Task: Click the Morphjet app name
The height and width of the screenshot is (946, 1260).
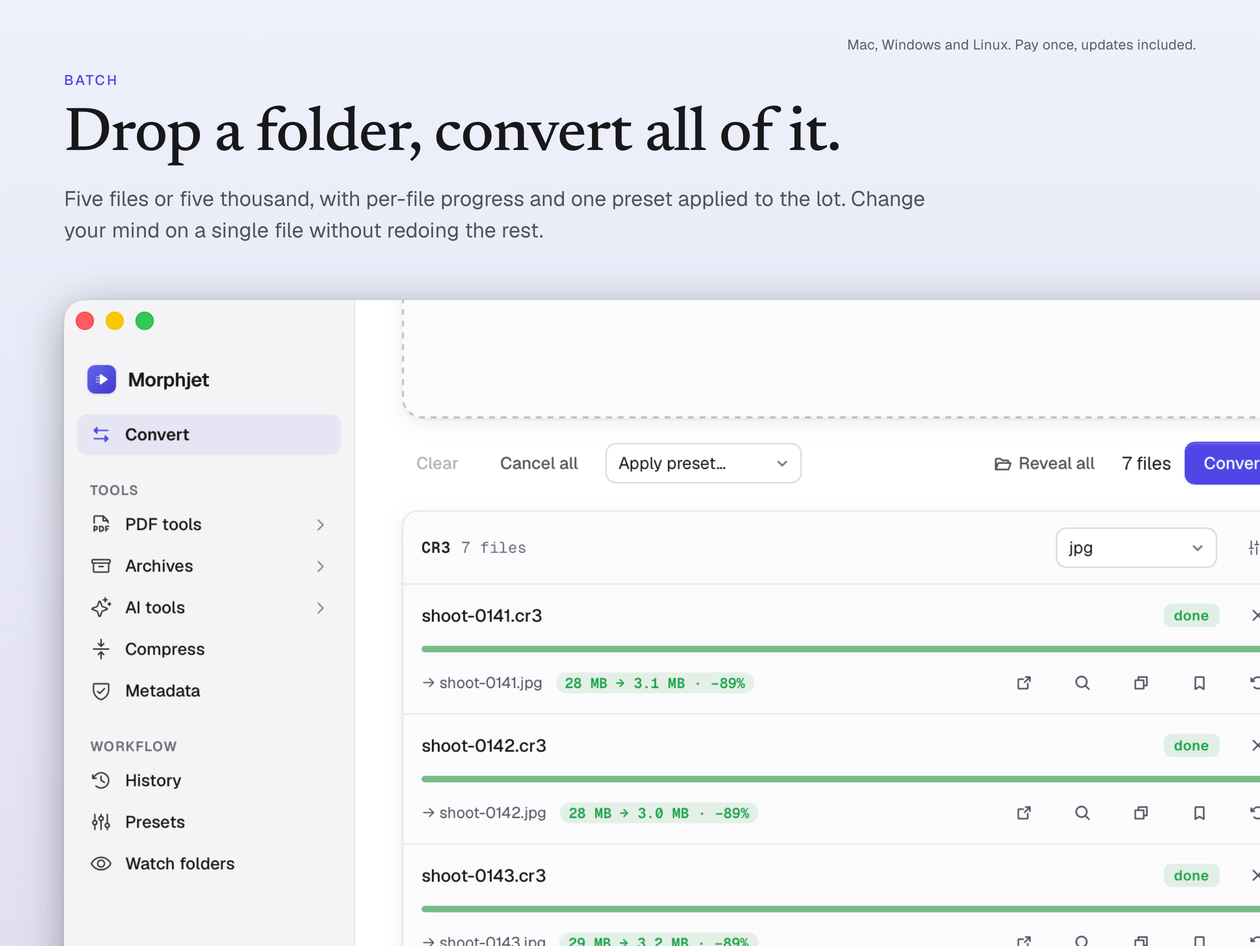Action: pyautogui.click(x=169, y=380)
